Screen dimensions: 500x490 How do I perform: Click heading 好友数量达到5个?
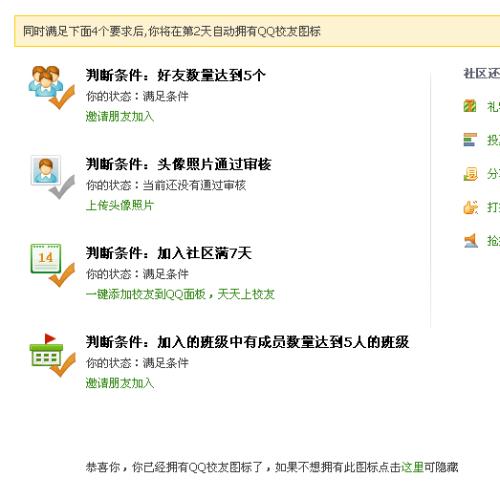point(211,75)
